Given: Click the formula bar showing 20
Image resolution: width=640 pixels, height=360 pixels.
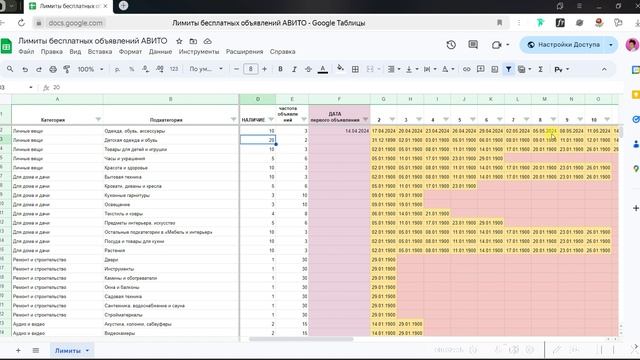Looking at the screenshot, I should (335, 87).
